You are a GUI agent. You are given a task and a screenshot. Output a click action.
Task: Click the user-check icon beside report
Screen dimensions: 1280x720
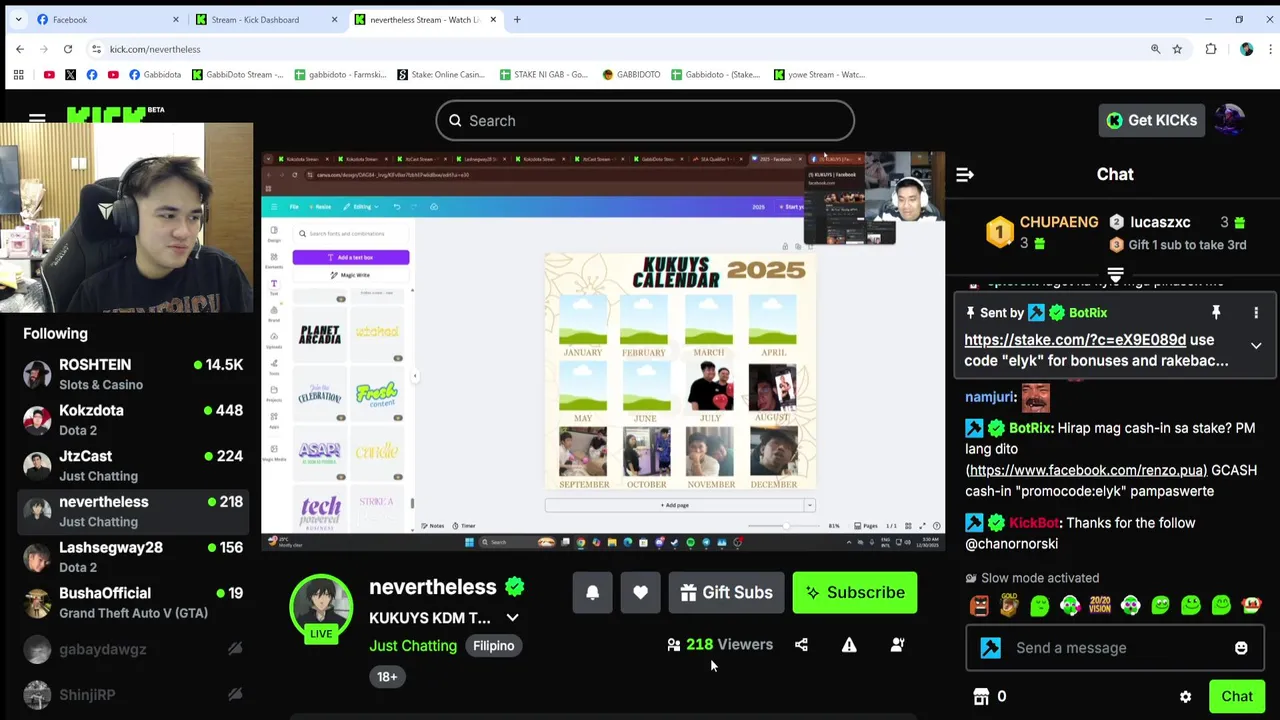point(897,645)
